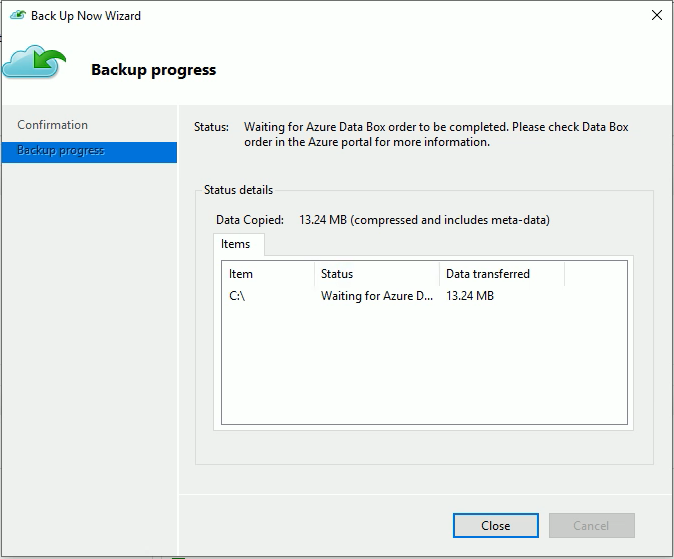The image size is (674, 559).
Task: Click the Backup progress heading
Action: click(x=153, y=70)
